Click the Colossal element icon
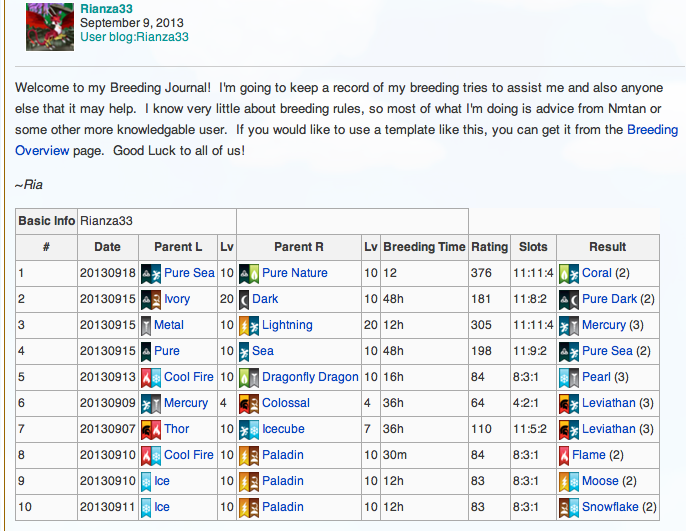Screen dimensions: 686x531 tap(249, 403)
